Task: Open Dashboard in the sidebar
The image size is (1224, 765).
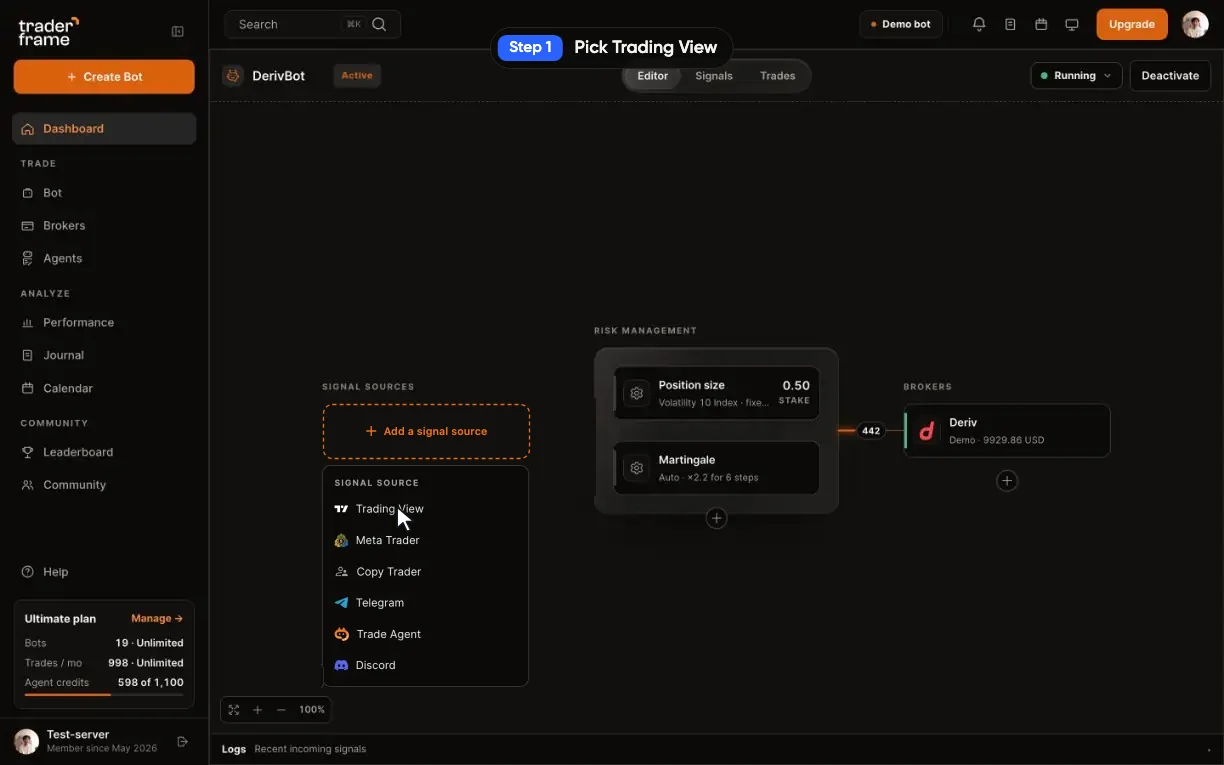Action: click(x=104, y=129)
